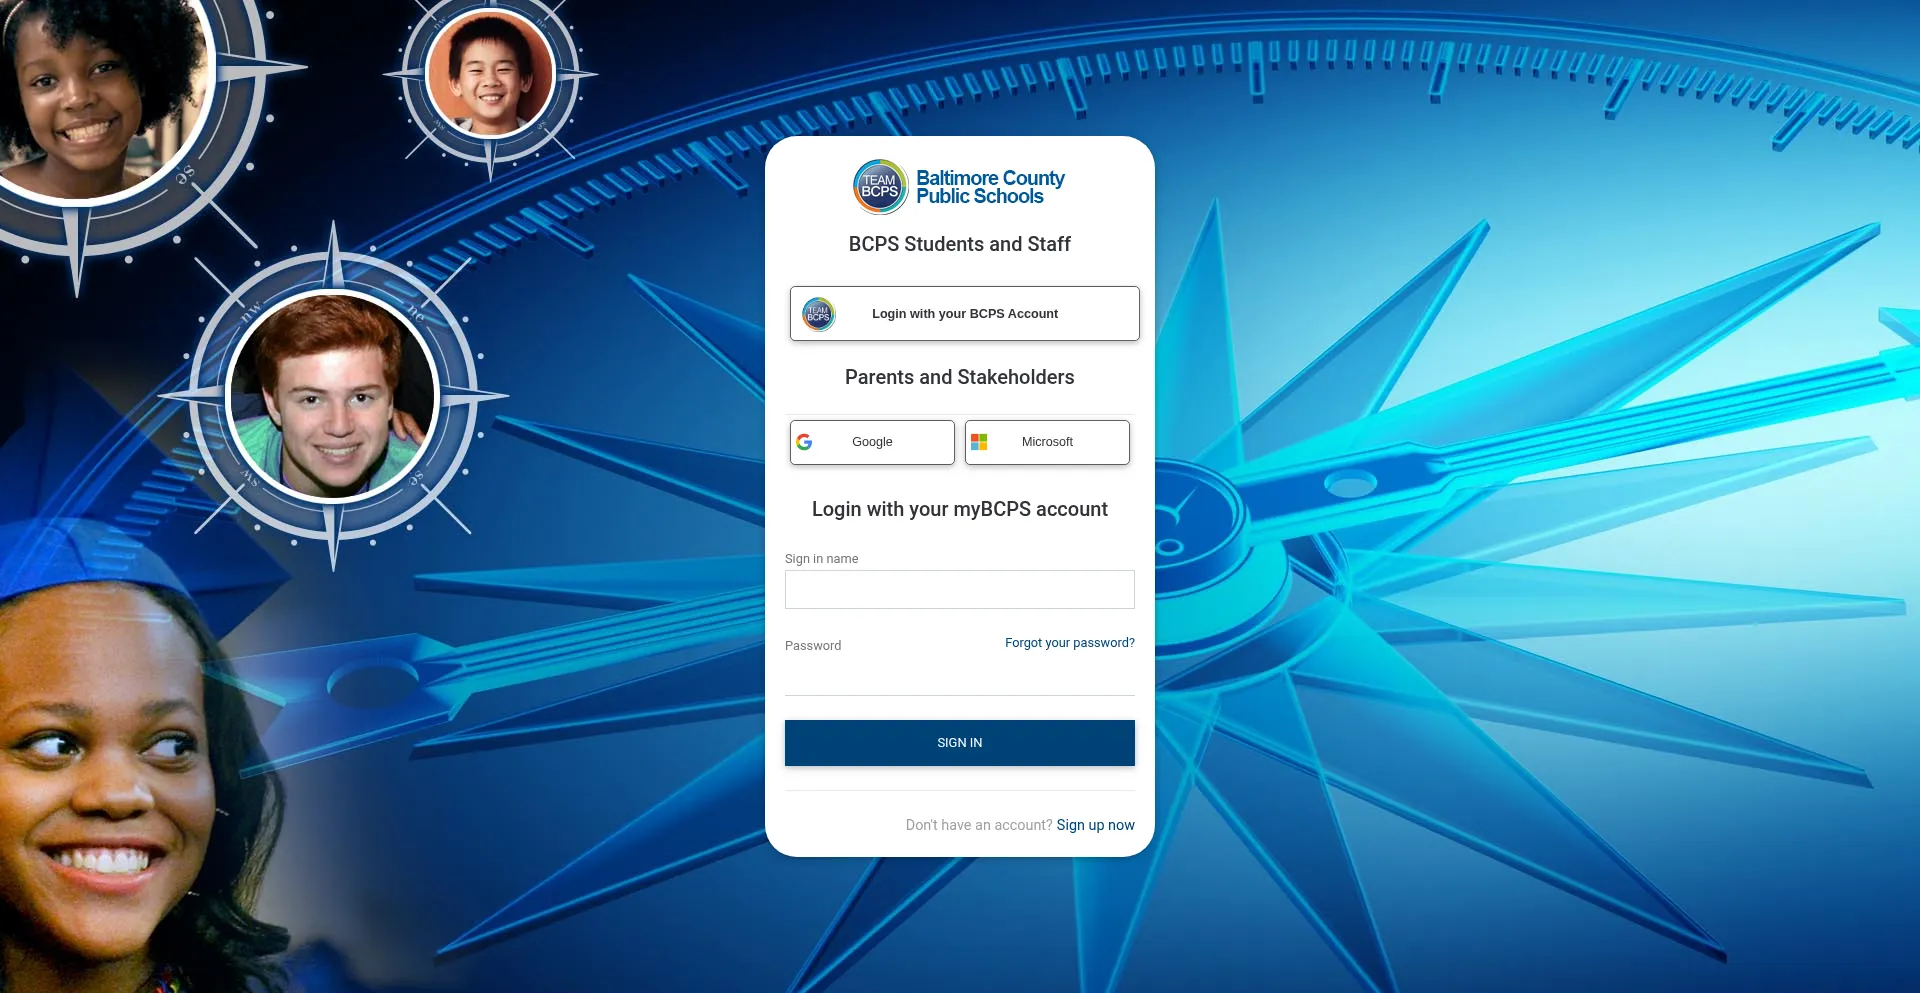Select the Google label for sign-in
Viewport: 1920px width, 993px height.
872,442
